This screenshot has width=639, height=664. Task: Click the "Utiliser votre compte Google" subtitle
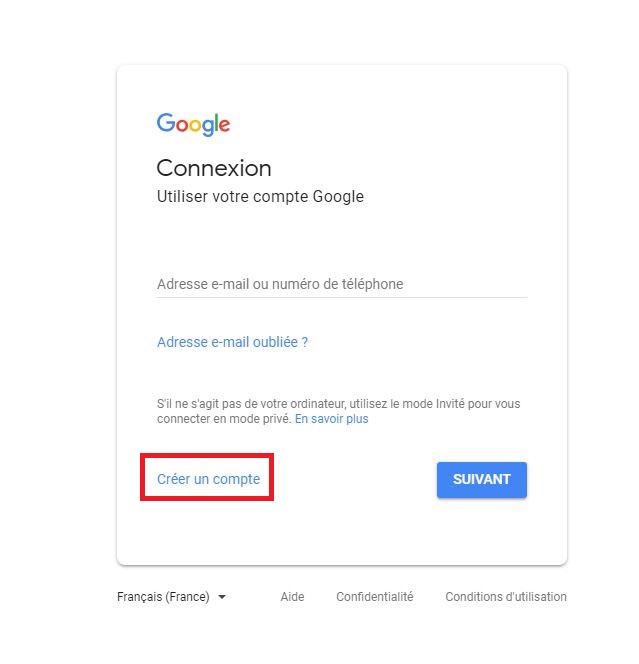pos(260,197)
